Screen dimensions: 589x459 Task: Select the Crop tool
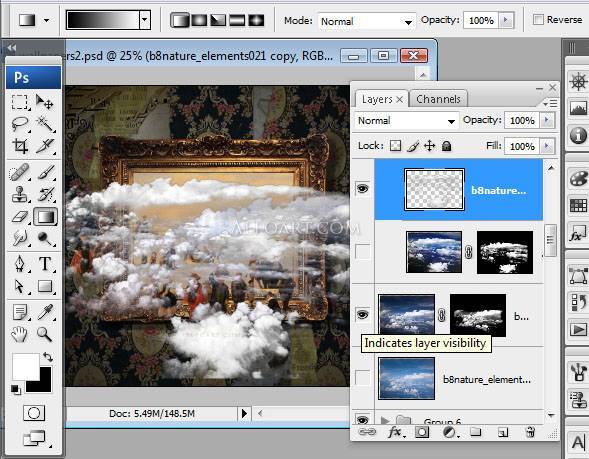(x=20, y=146)
